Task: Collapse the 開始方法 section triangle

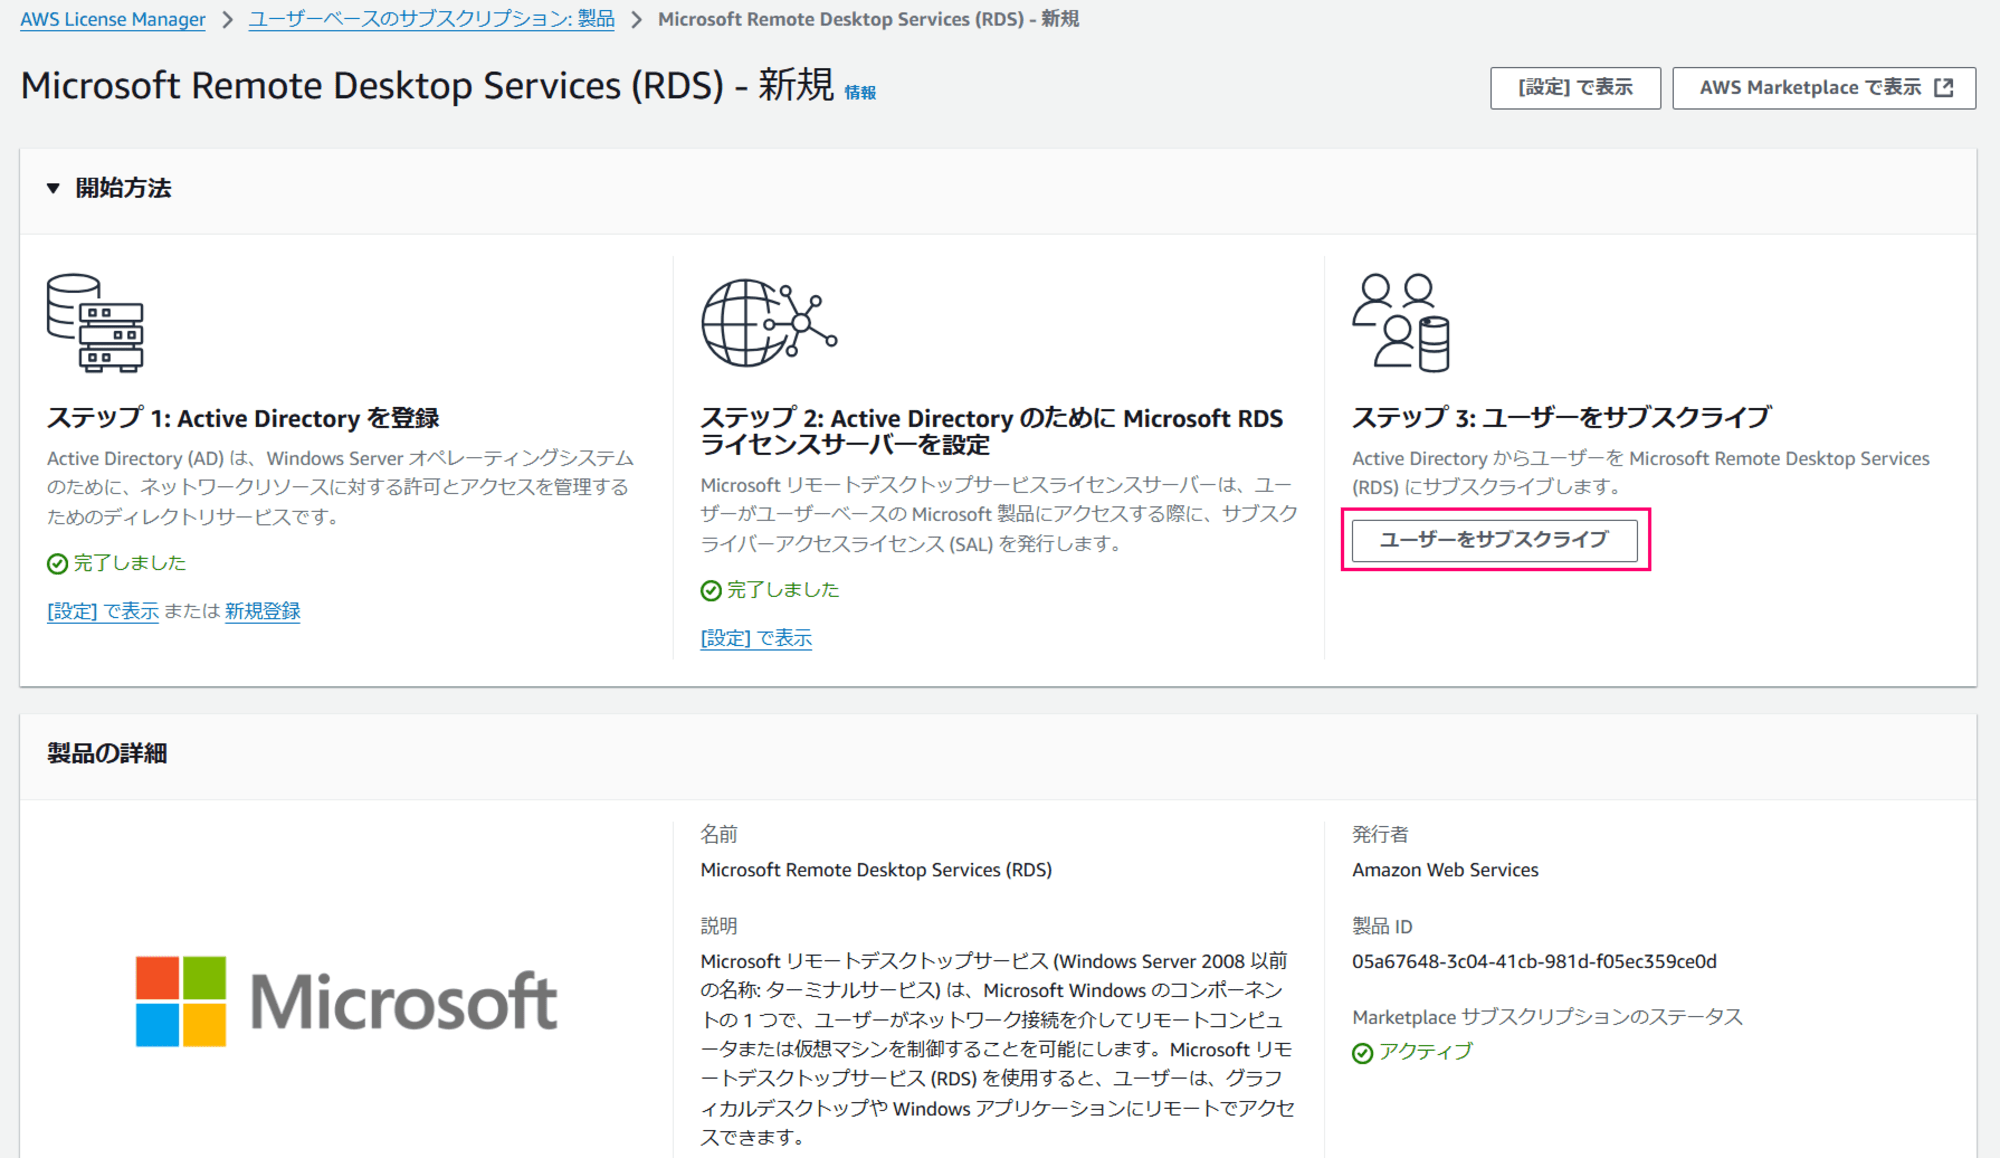Action: (53, 188)
